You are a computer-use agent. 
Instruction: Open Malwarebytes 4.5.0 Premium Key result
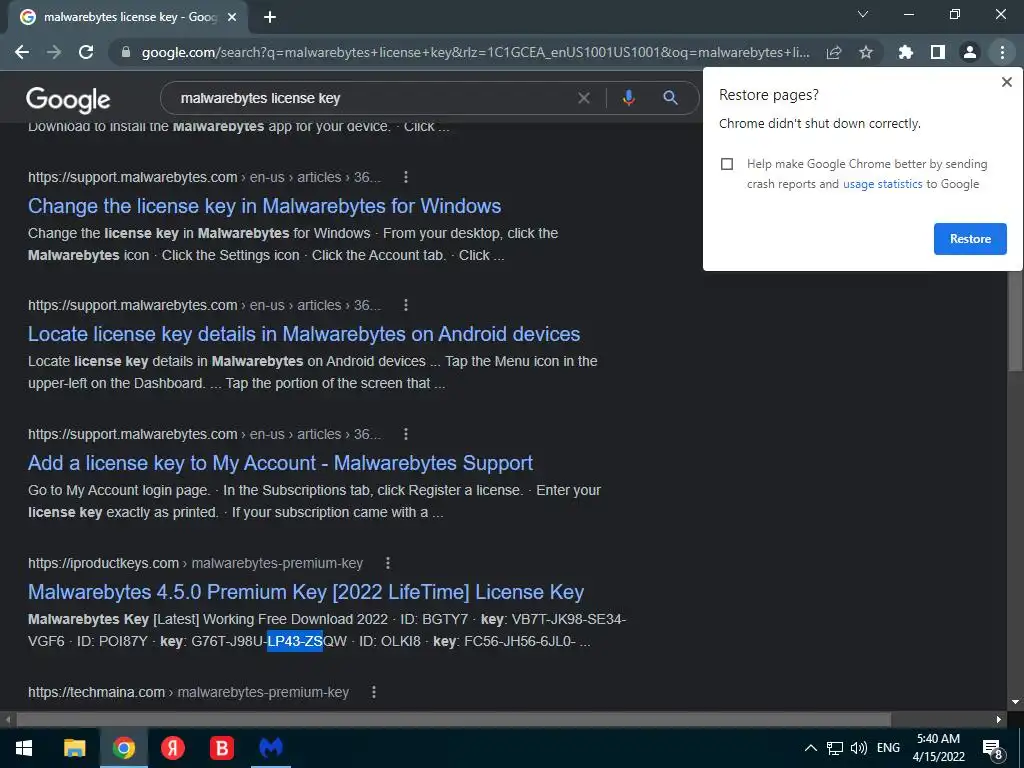coord(306,592)
